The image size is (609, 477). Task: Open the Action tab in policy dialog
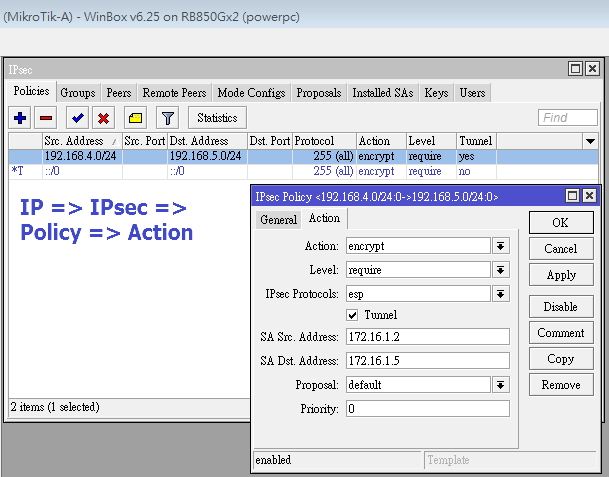[x=324, y=218]
